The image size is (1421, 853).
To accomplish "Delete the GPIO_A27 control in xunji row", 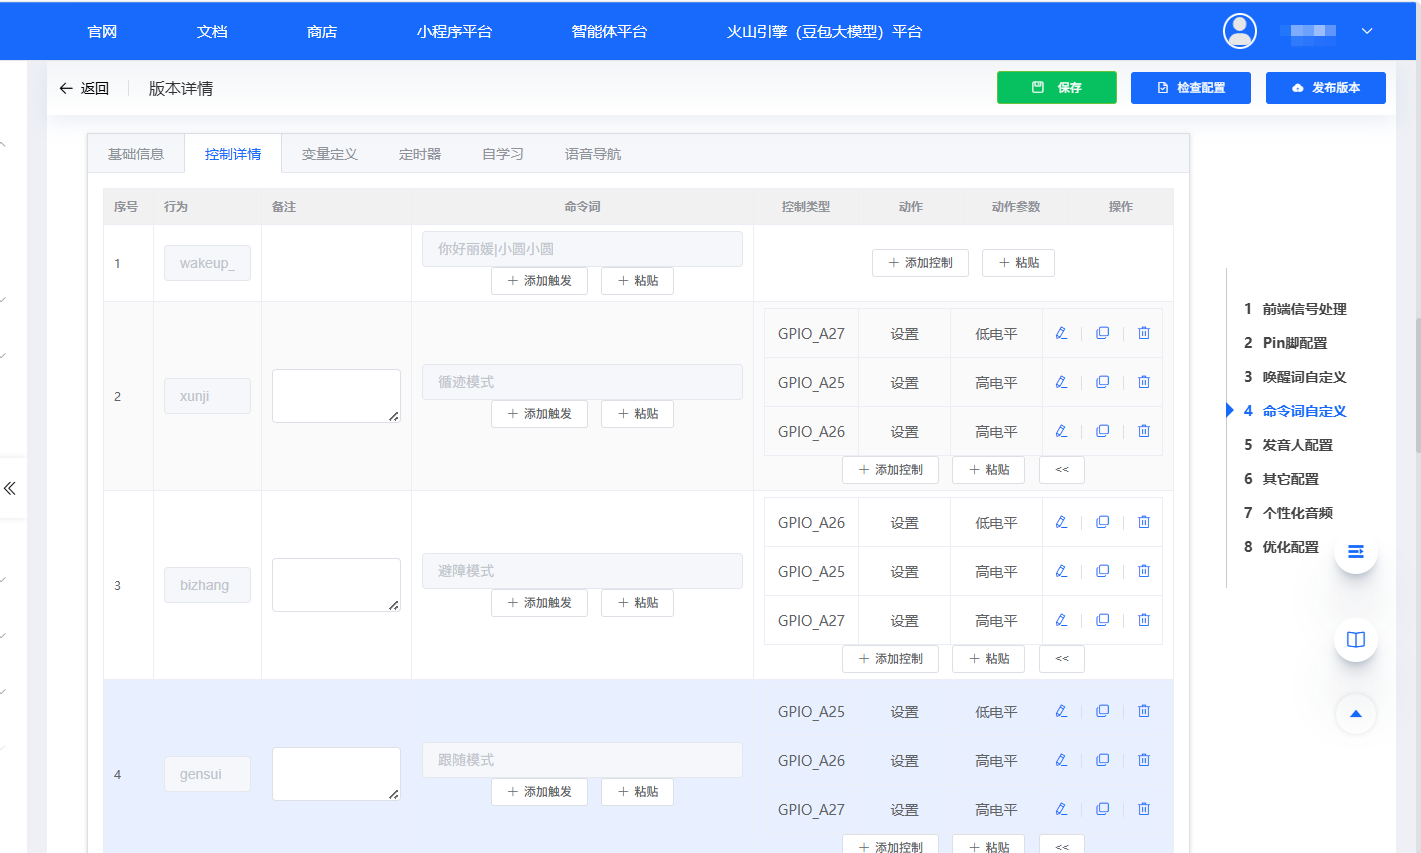I will (x=1144, y=333).
